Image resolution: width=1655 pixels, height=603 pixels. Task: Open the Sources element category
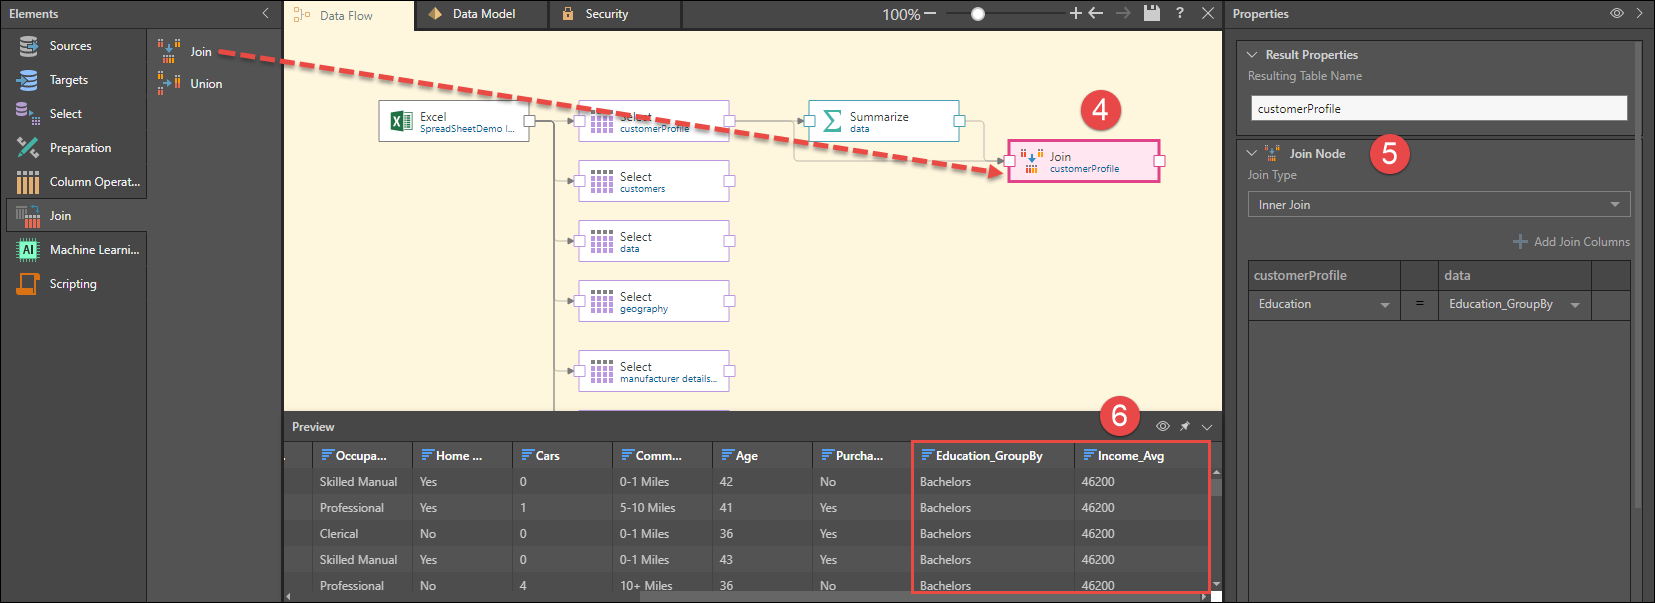(x=69, y=46)
